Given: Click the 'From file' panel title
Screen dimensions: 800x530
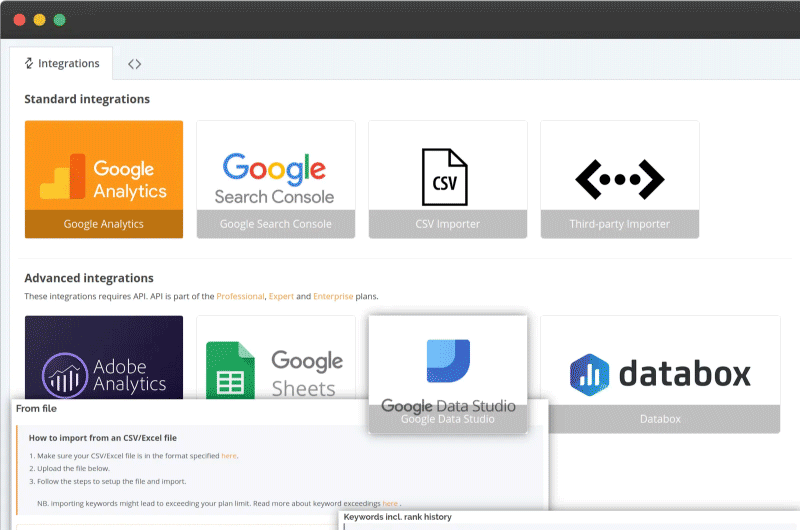Looking at the screenshot, I should coord(36,409).
